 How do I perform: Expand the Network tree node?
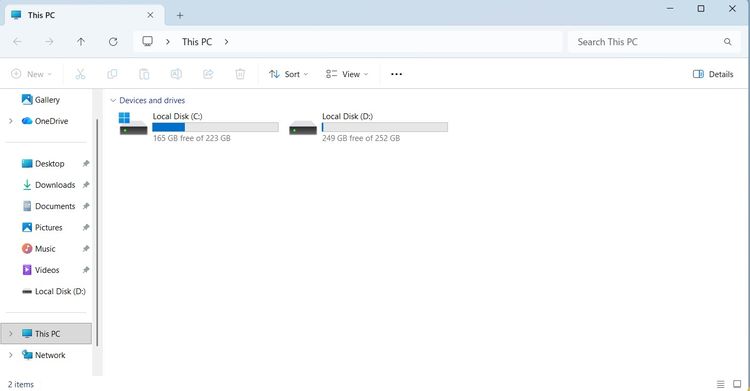click(x=11, y=355)
